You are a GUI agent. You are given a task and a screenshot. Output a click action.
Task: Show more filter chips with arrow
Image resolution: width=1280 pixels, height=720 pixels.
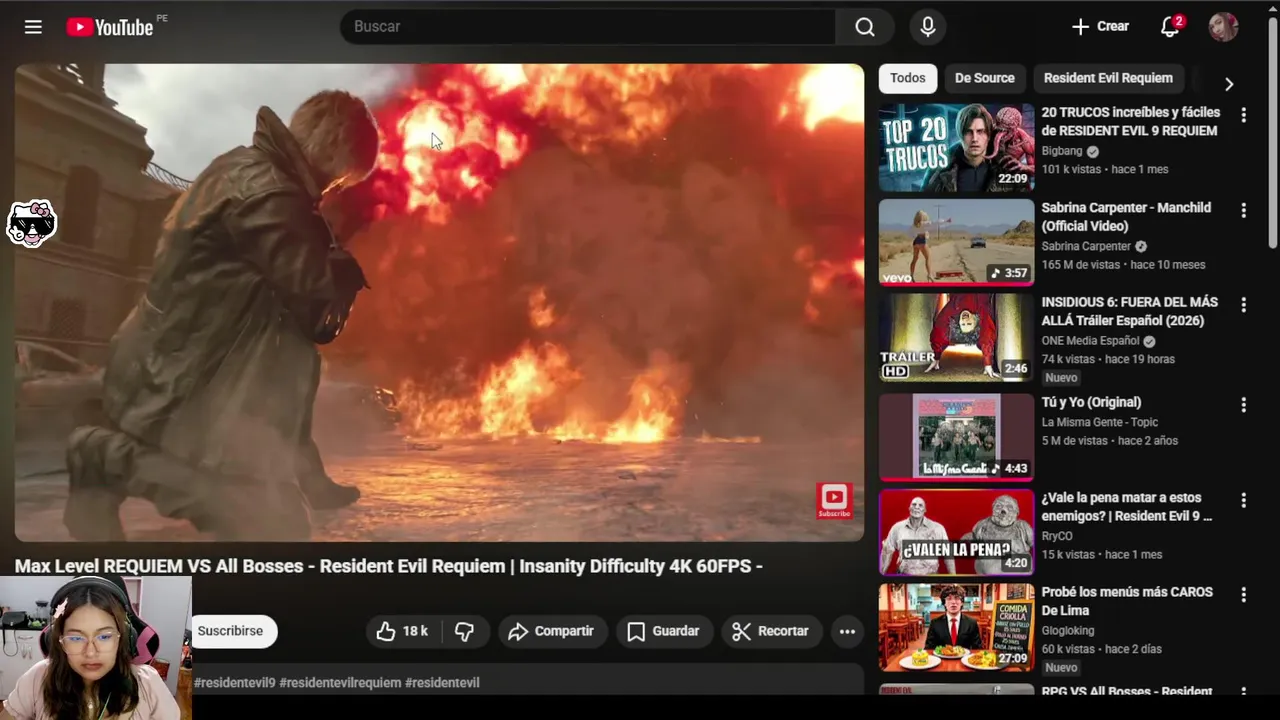tap(1229, 84)
